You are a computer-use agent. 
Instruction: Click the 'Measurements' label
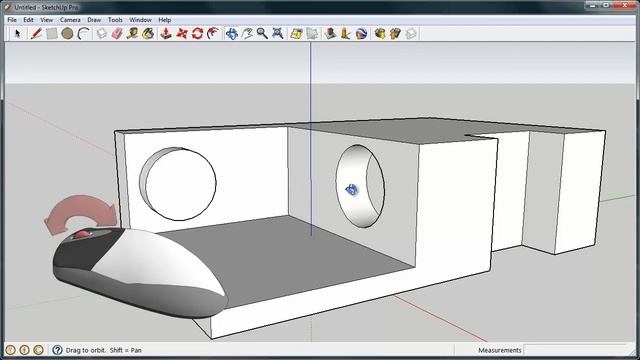click(500, 350)
